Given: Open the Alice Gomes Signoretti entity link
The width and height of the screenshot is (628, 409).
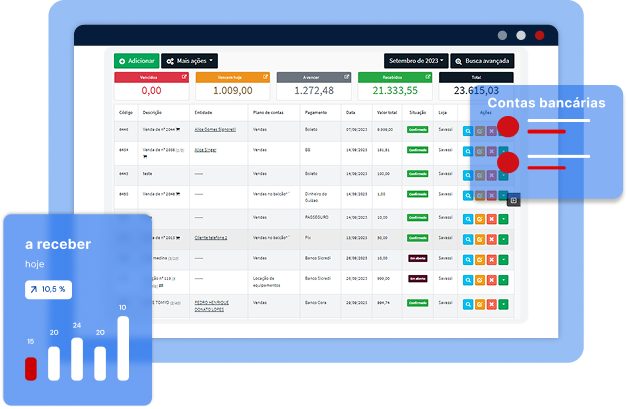Looking at the screenshot, I should [215, 130].
